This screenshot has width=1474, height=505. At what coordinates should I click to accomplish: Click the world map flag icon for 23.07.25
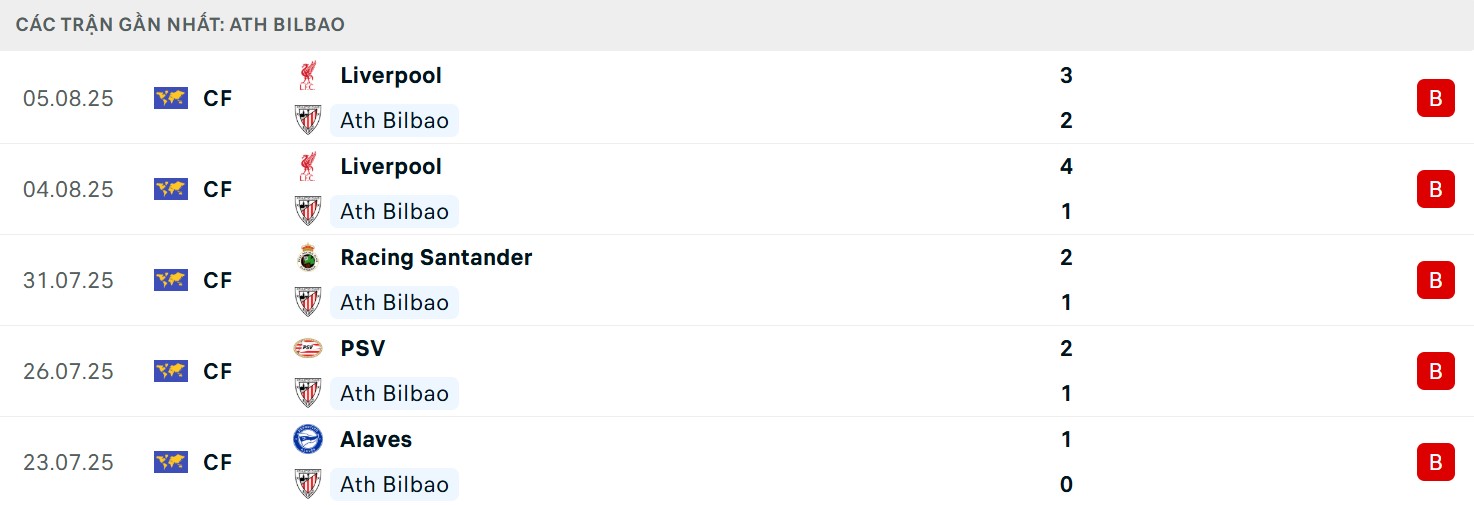coord(171,462)
